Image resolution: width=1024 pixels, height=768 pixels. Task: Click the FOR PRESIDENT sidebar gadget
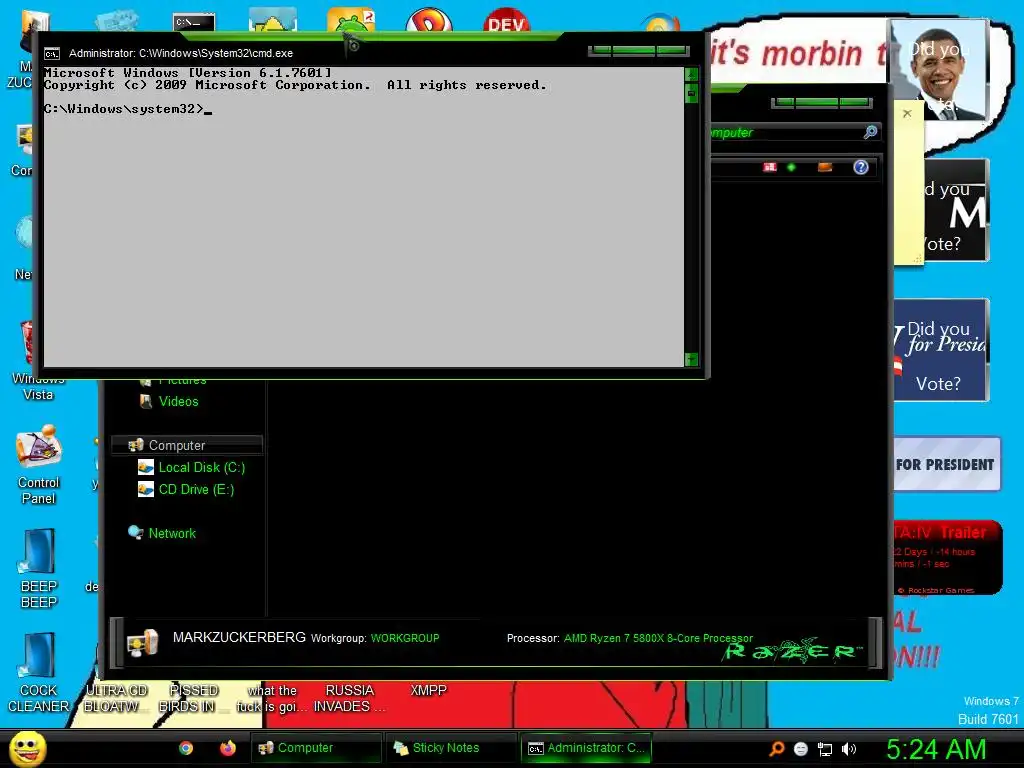click(946, 464)
